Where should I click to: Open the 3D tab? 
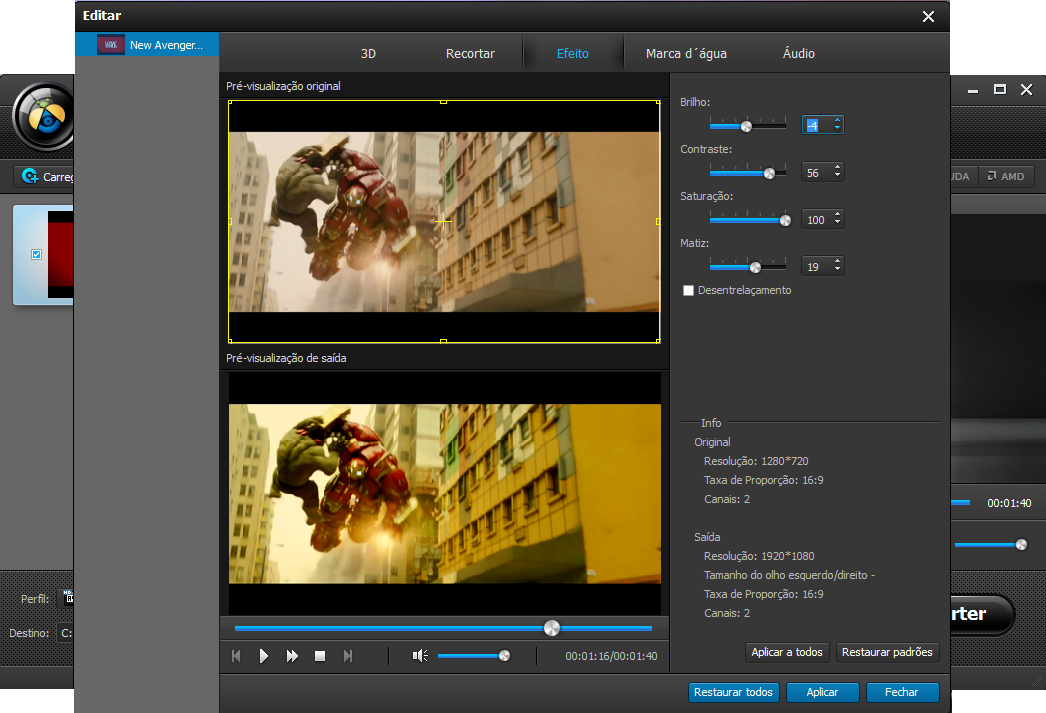[368, 53]
